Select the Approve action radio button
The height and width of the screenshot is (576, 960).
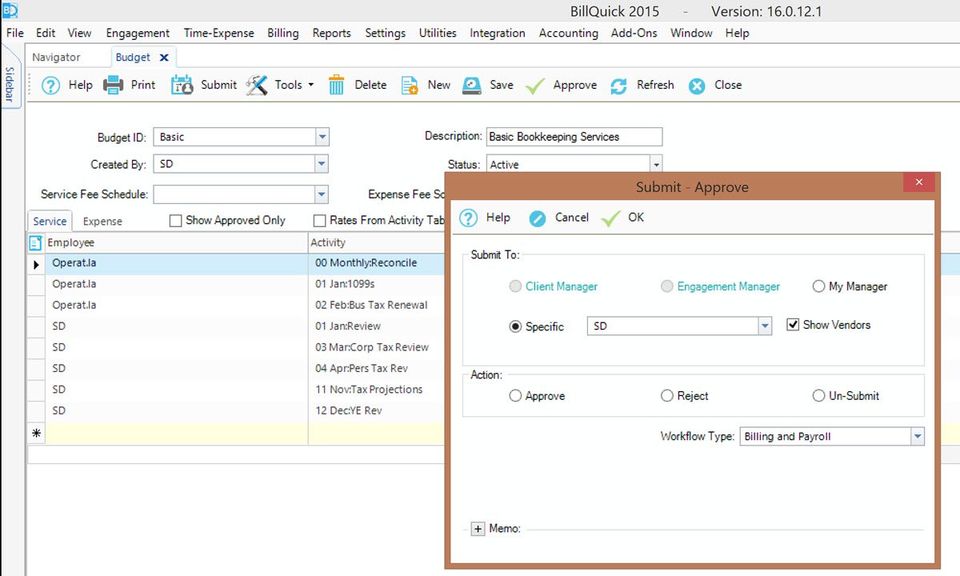[515, 396]
